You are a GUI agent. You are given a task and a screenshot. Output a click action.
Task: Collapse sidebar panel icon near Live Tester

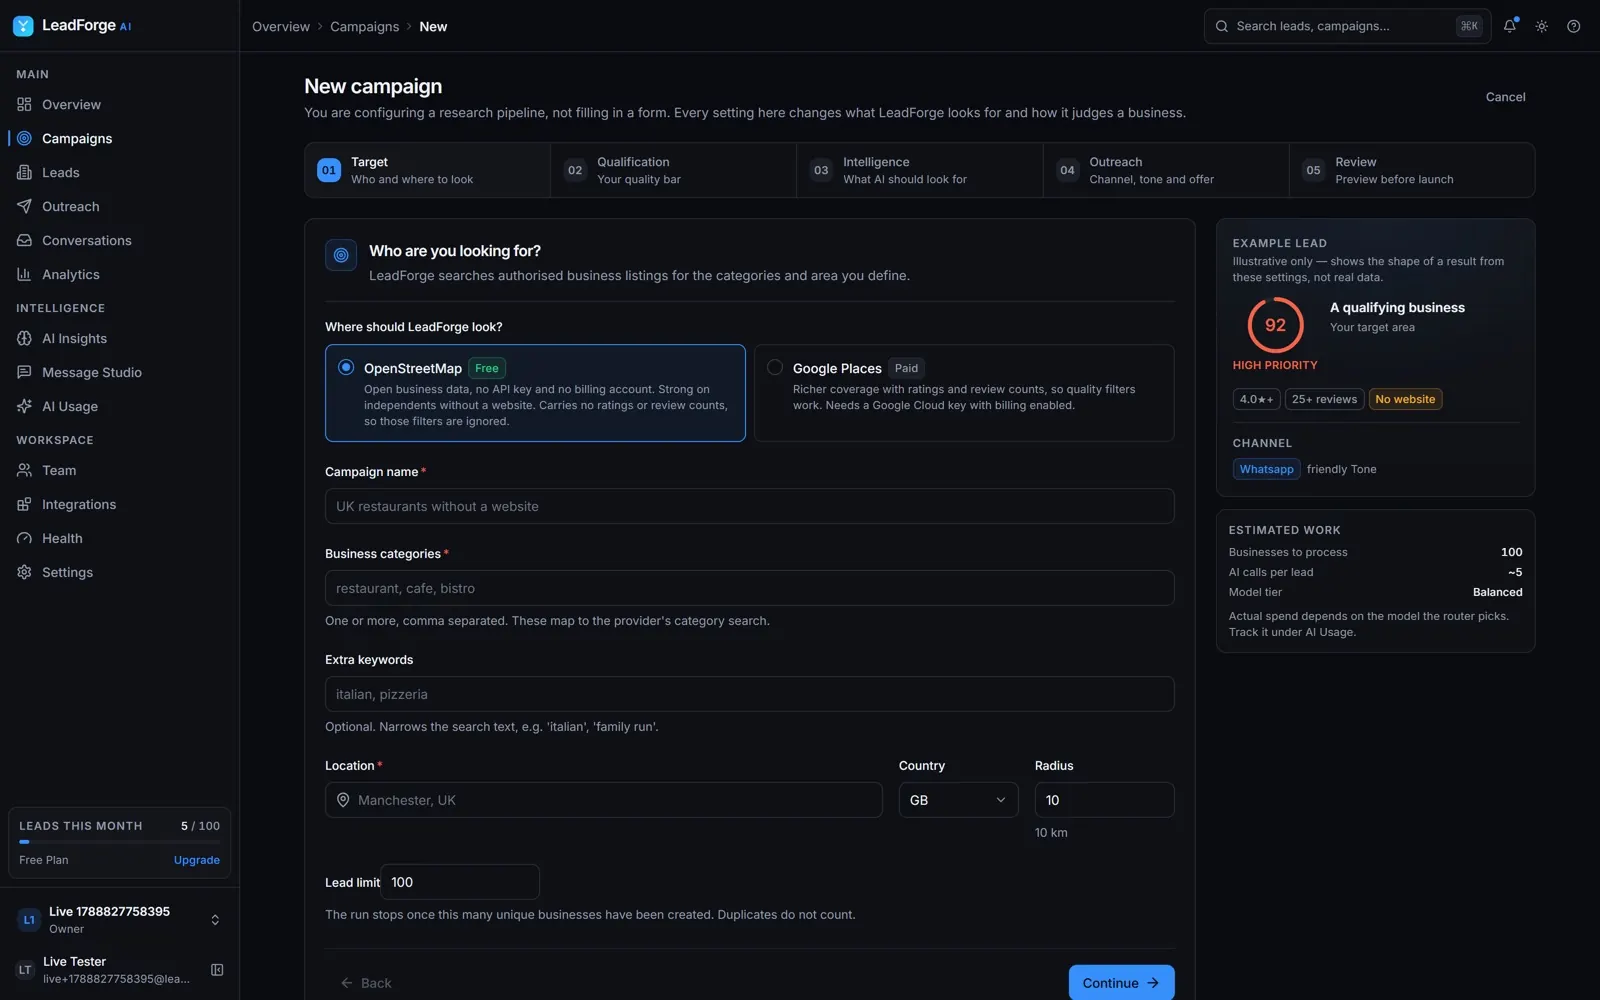(x=217, y=970)
